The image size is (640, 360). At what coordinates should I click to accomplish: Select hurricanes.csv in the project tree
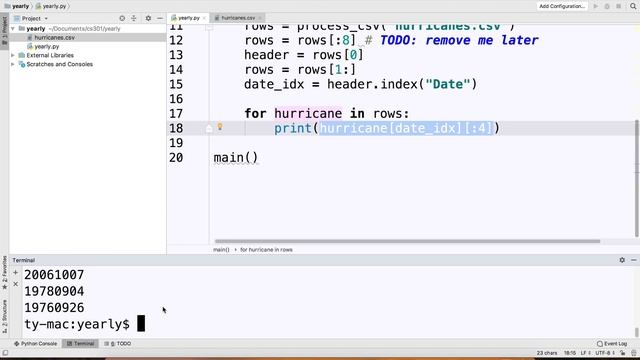pyautogui.click(x=54, y=38)
